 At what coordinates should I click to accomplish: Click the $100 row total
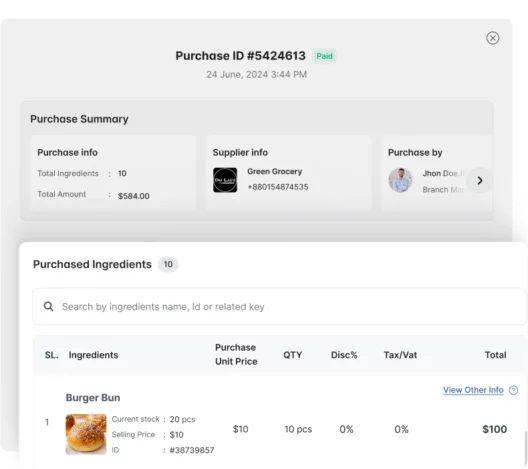[x=495, y=429]
